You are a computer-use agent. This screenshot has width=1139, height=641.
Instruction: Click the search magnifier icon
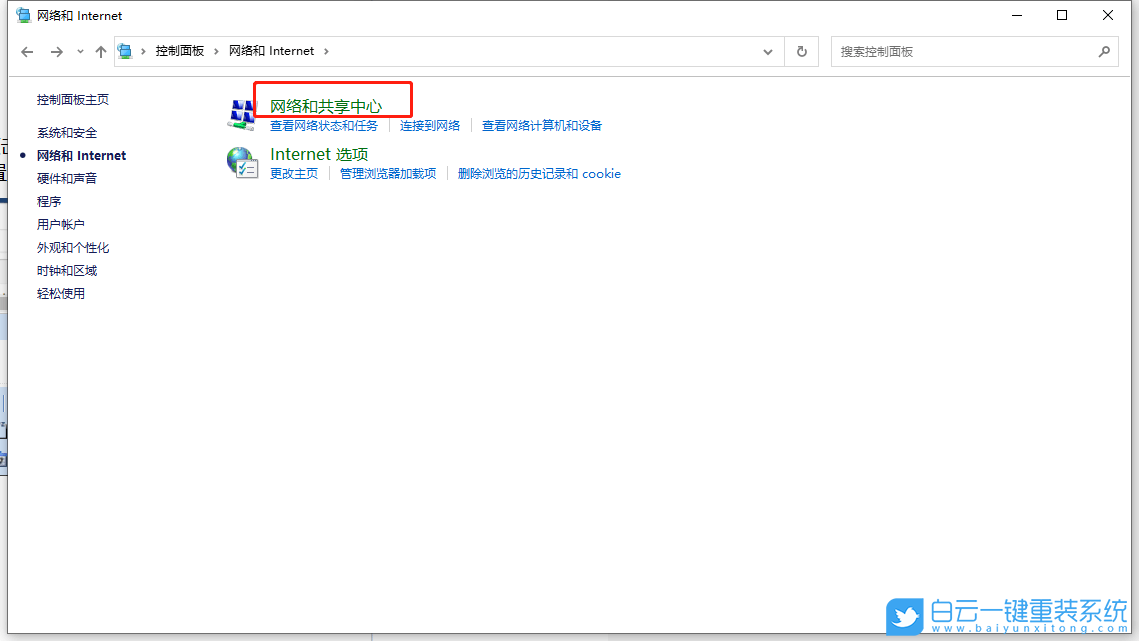click(x=1104, y=50)
